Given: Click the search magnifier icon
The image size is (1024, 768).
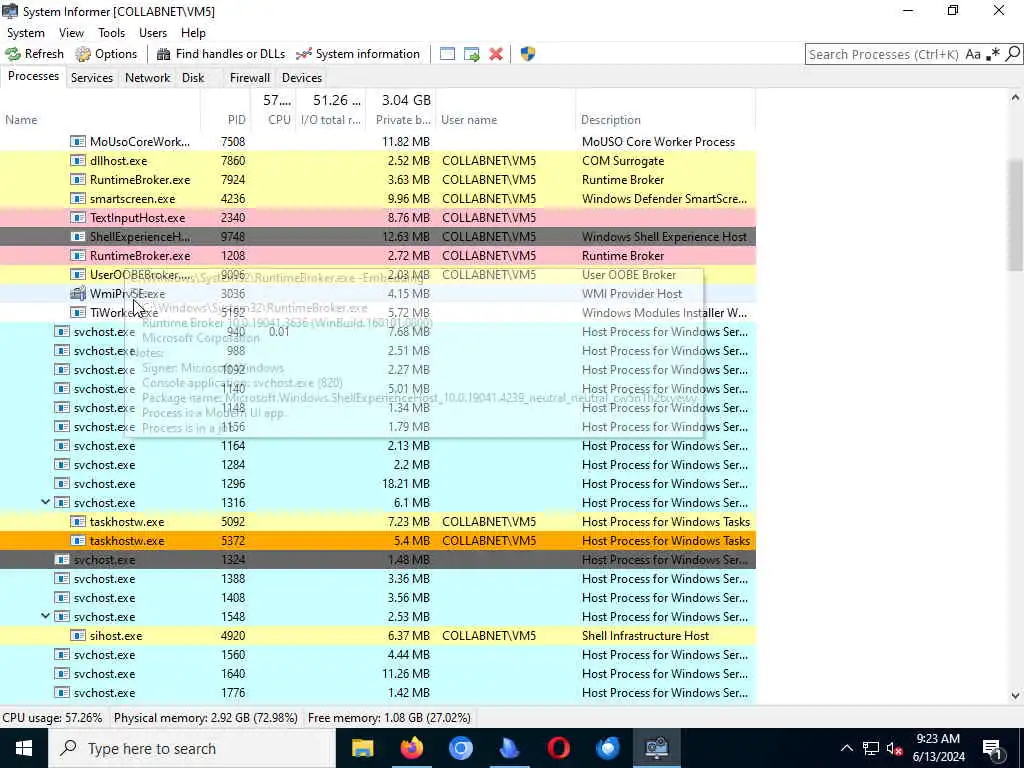Looking at the screenshot, I should (1012, 54).
